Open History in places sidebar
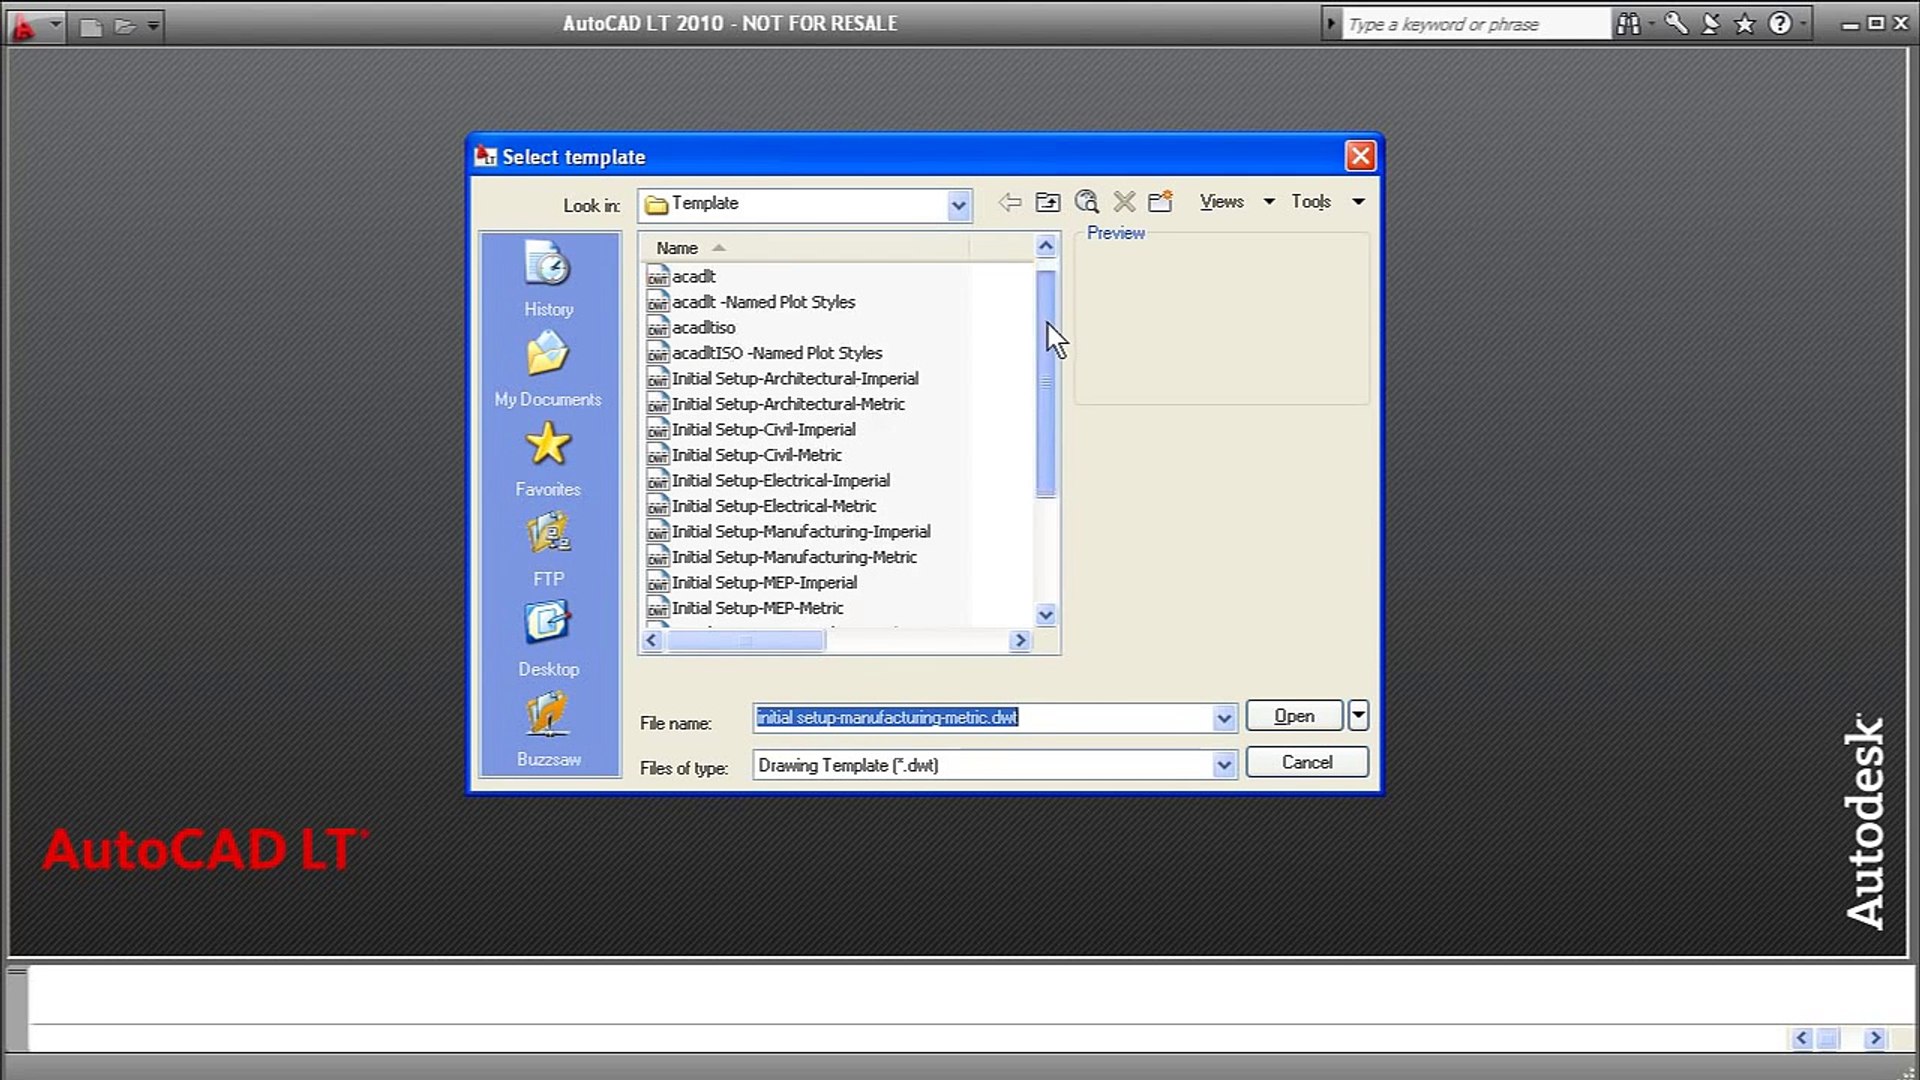1920x1080 pixels. coord(548,280)
